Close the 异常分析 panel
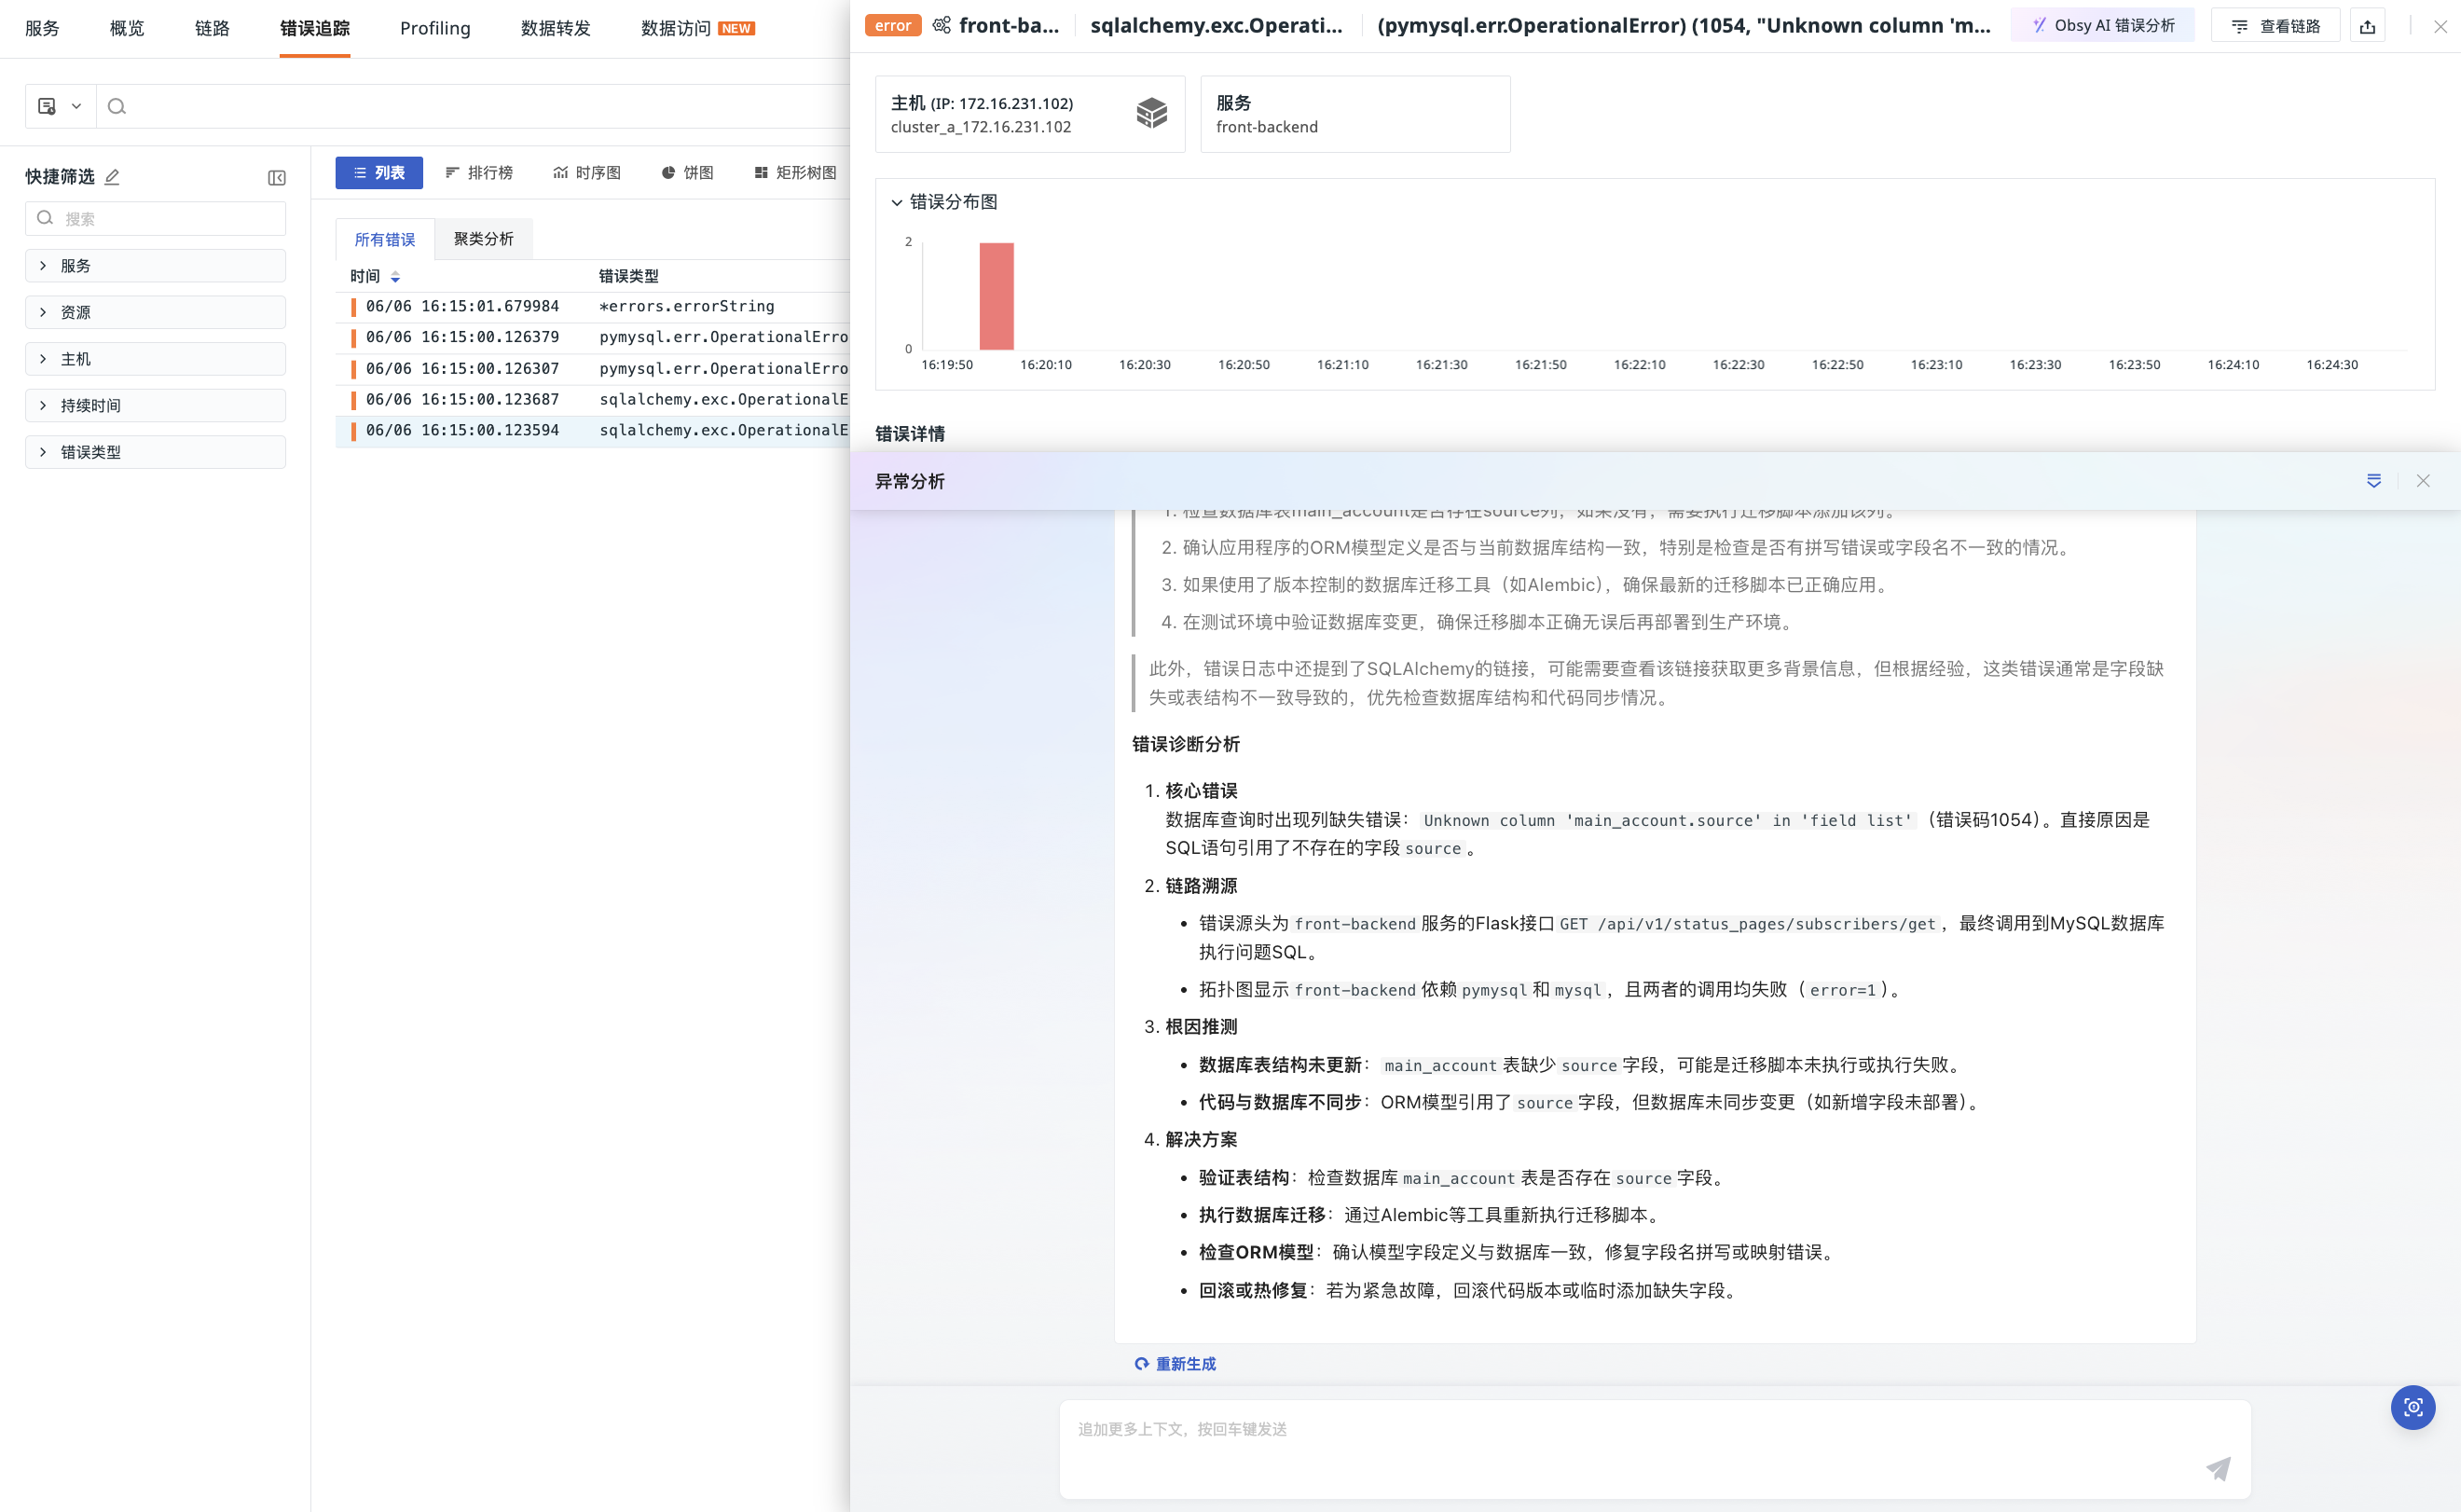The height and width of the screenshot is (1512, 2461). coord(2423,481)
